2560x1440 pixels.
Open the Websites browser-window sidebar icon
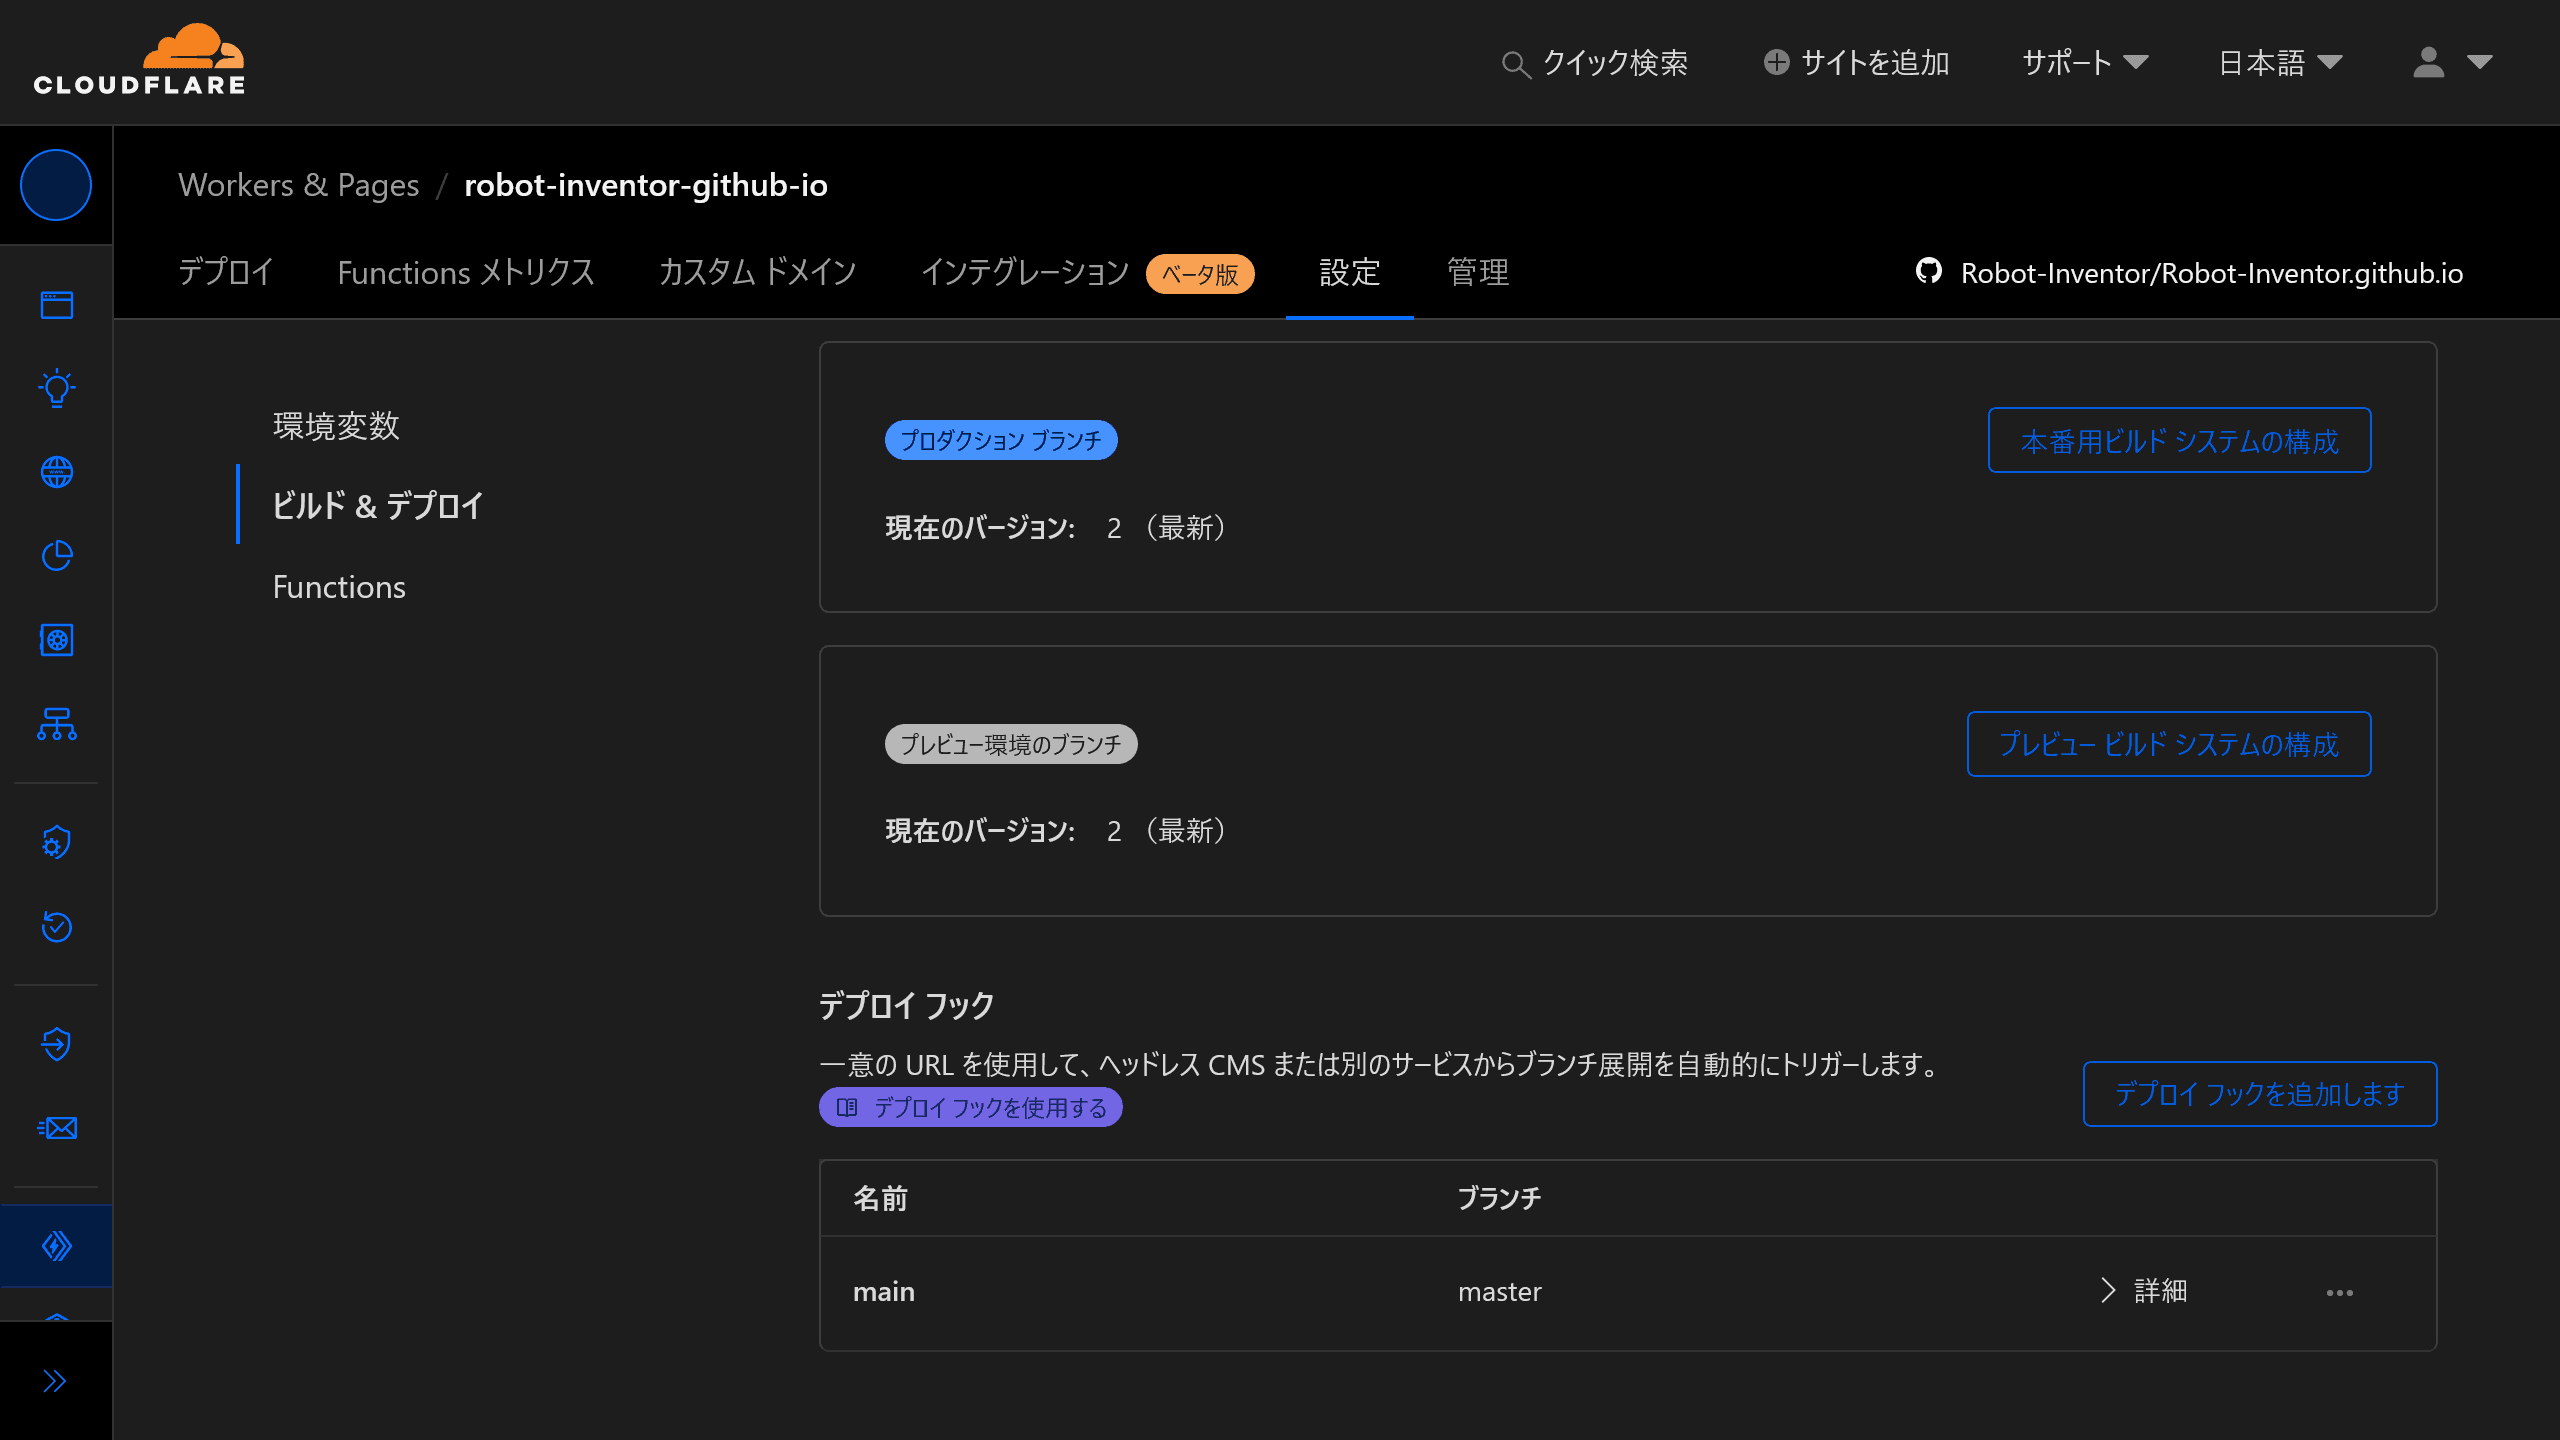[x=57, y=305]
